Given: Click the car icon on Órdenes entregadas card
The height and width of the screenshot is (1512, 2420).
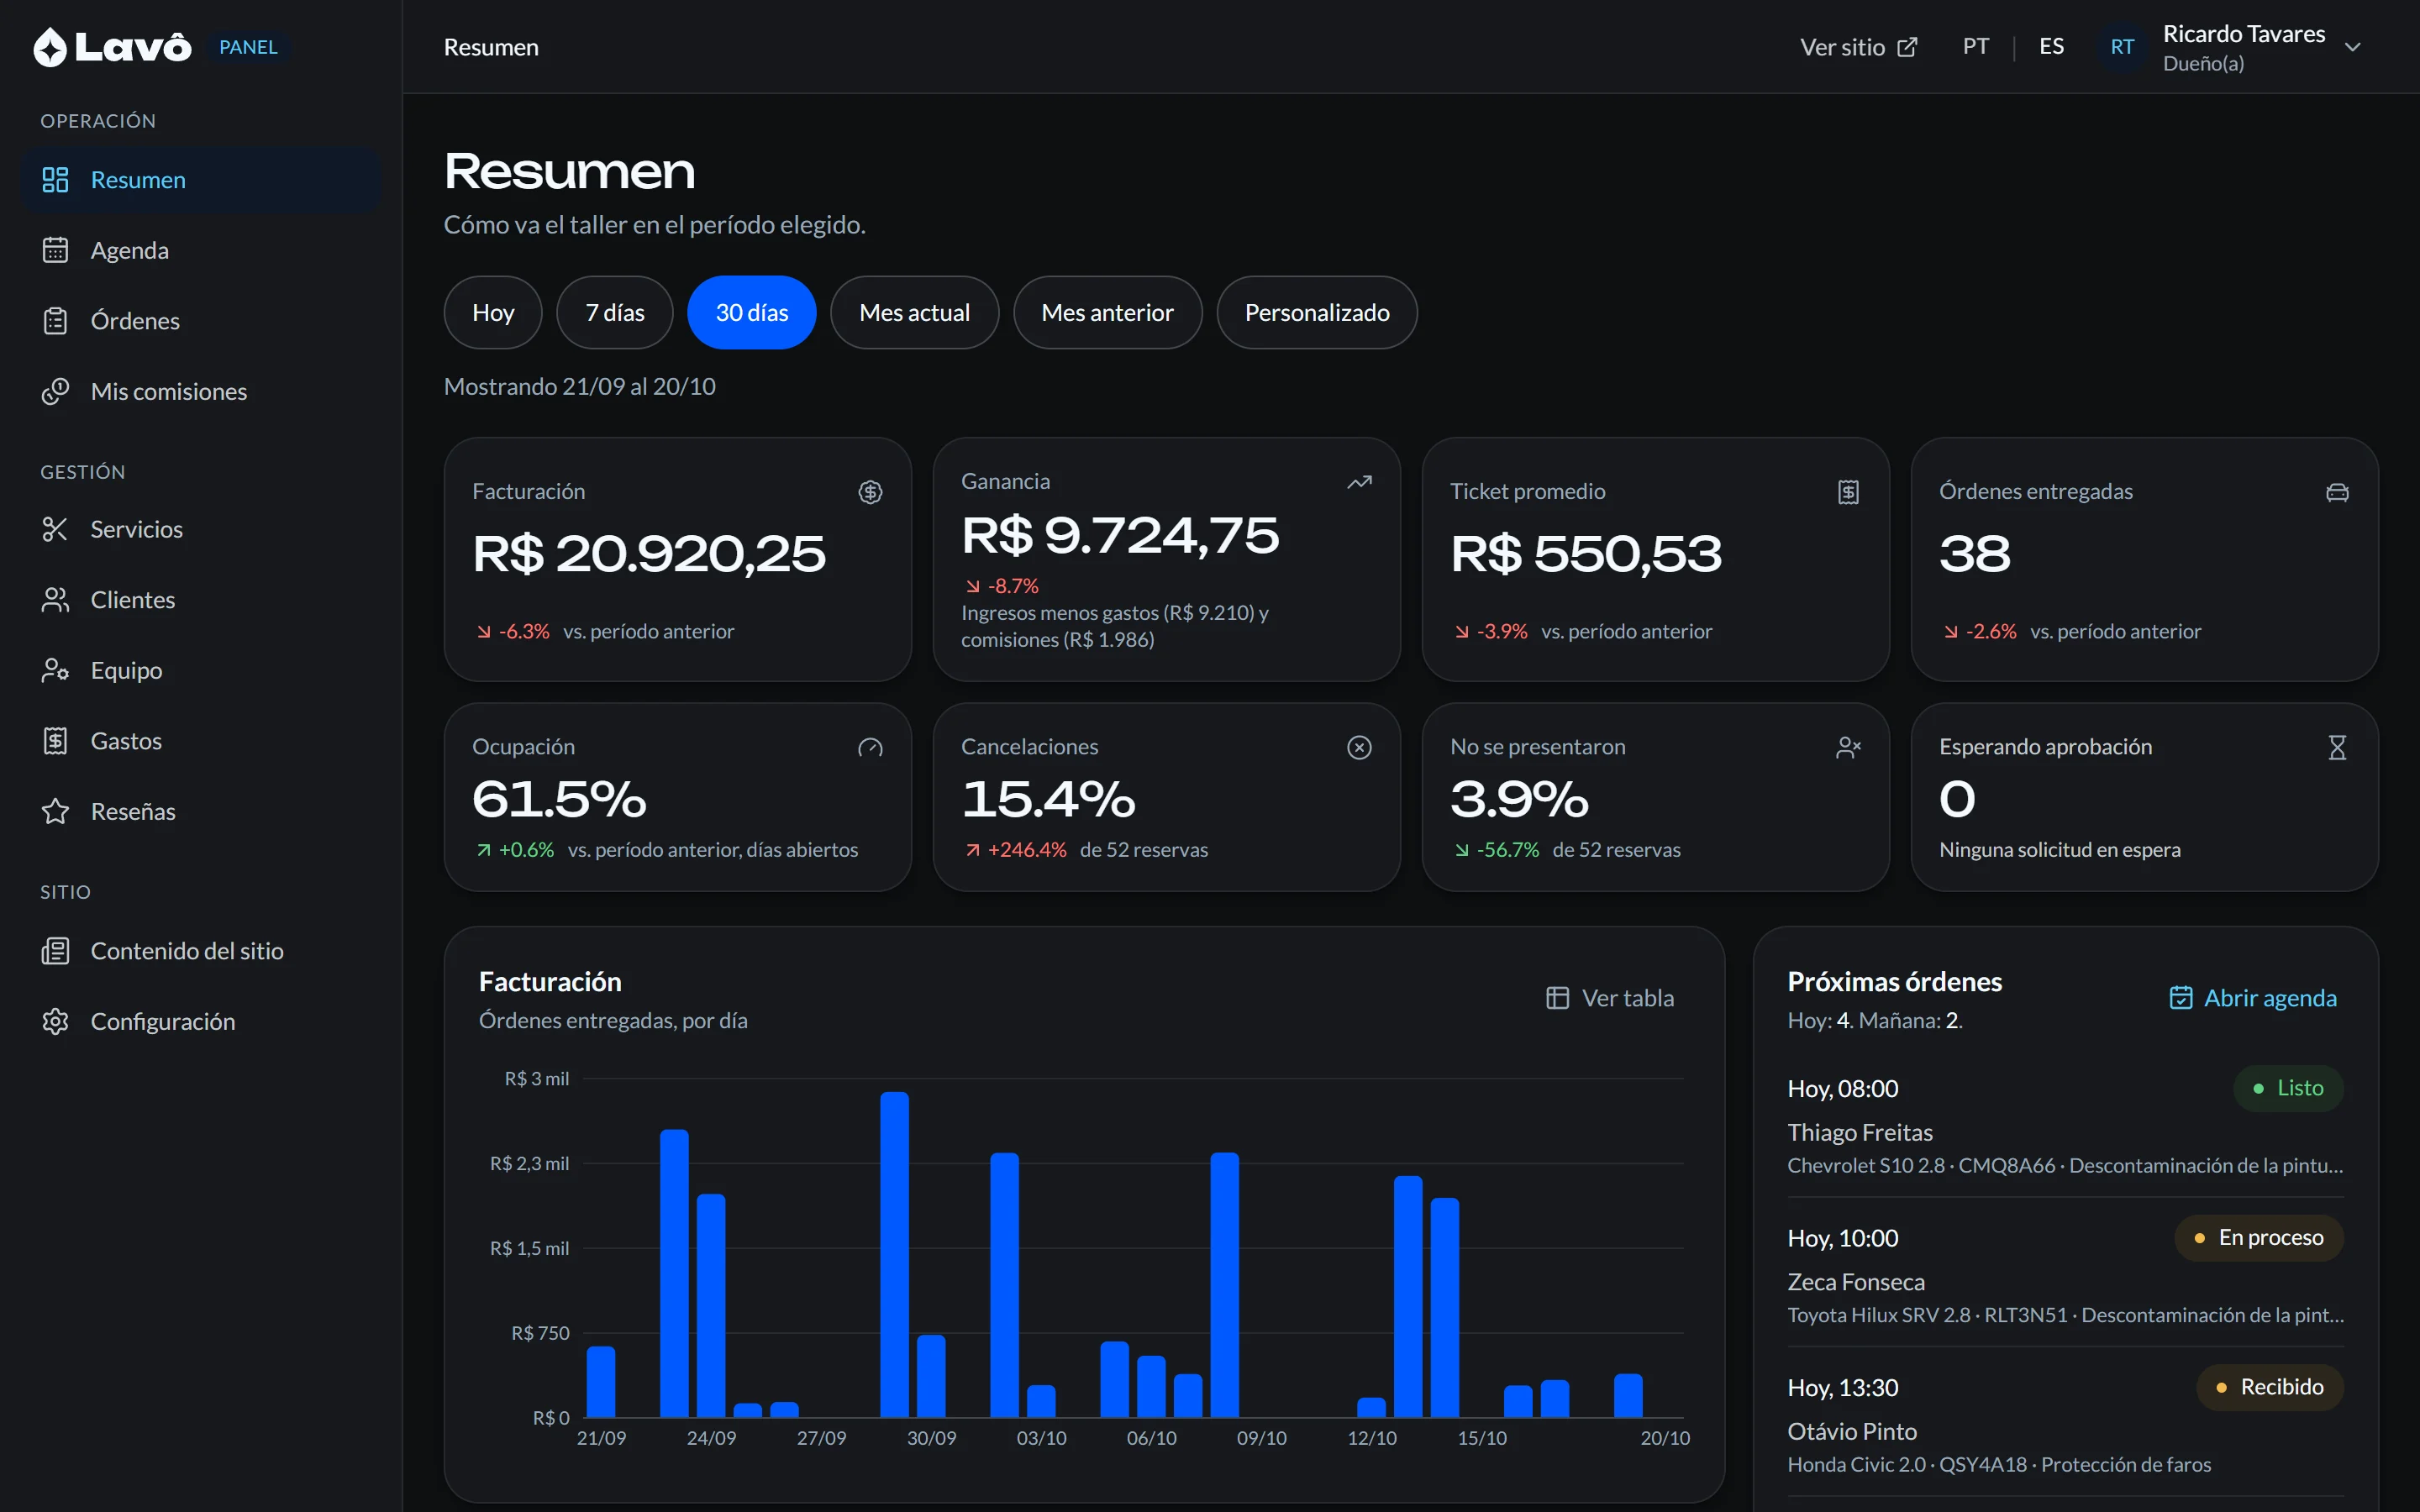Looking at the screenshot, I should [2337, 492].
